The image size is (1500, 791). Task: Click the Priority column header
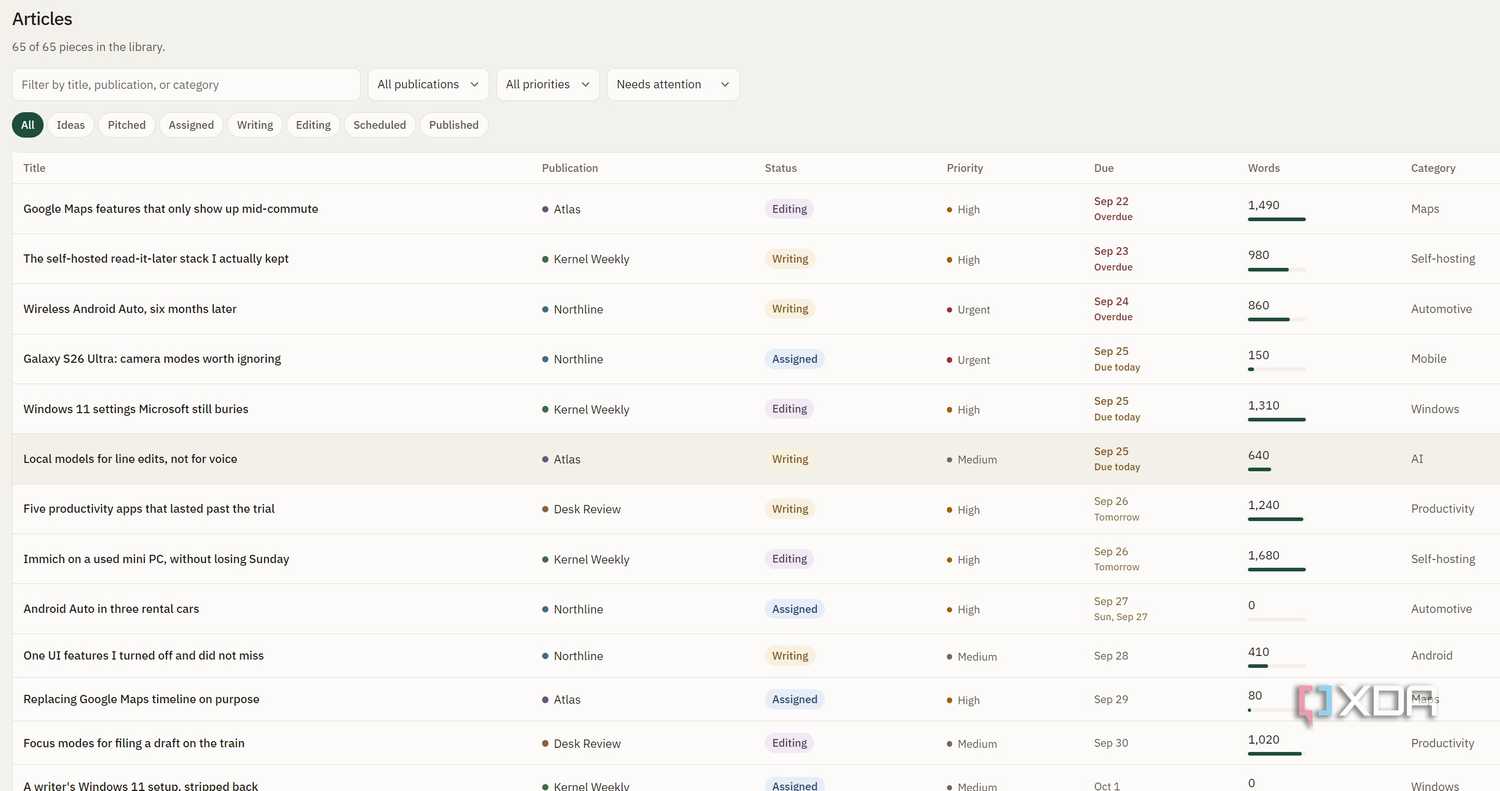click(x=965, y=168)
